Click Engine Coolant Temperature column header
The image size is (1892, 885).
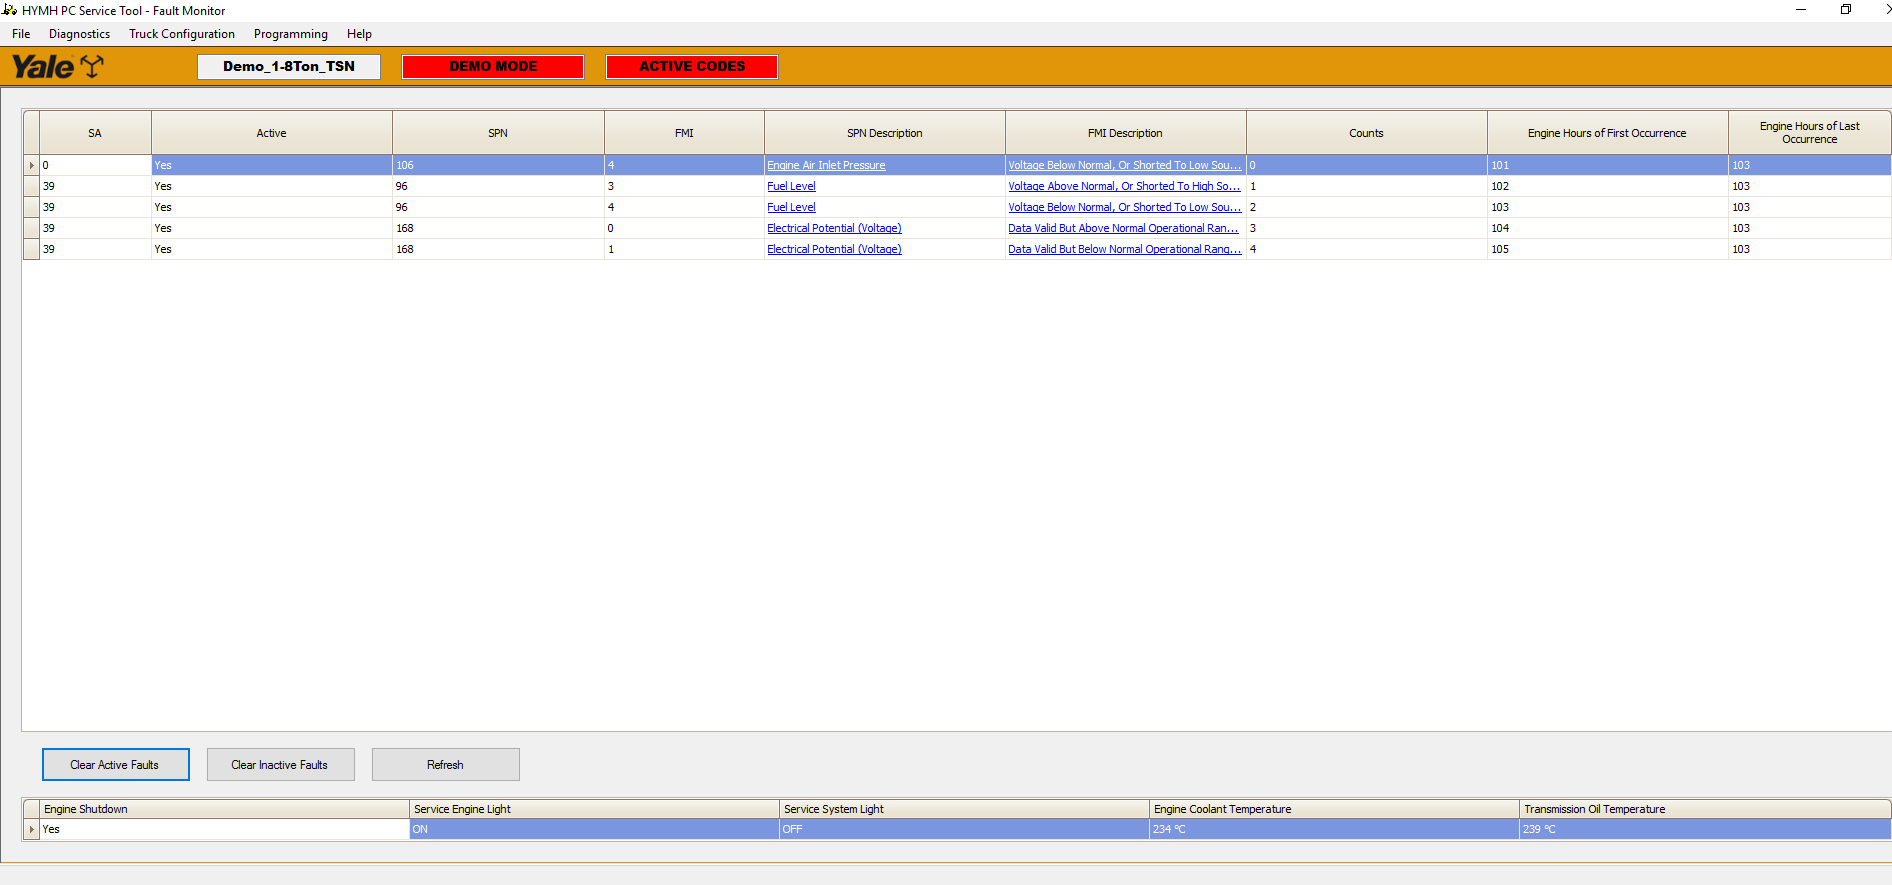(x=1334, y=809)
